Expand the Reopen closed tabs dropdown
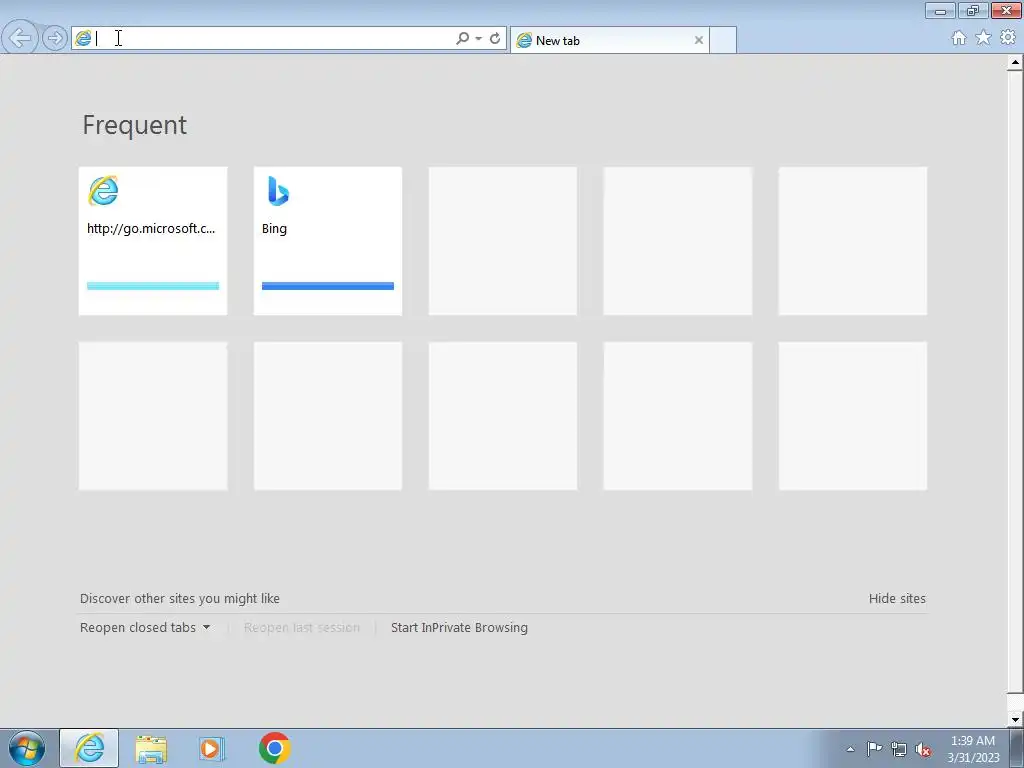Screen dimensions: 1024x768 point(145,628)
